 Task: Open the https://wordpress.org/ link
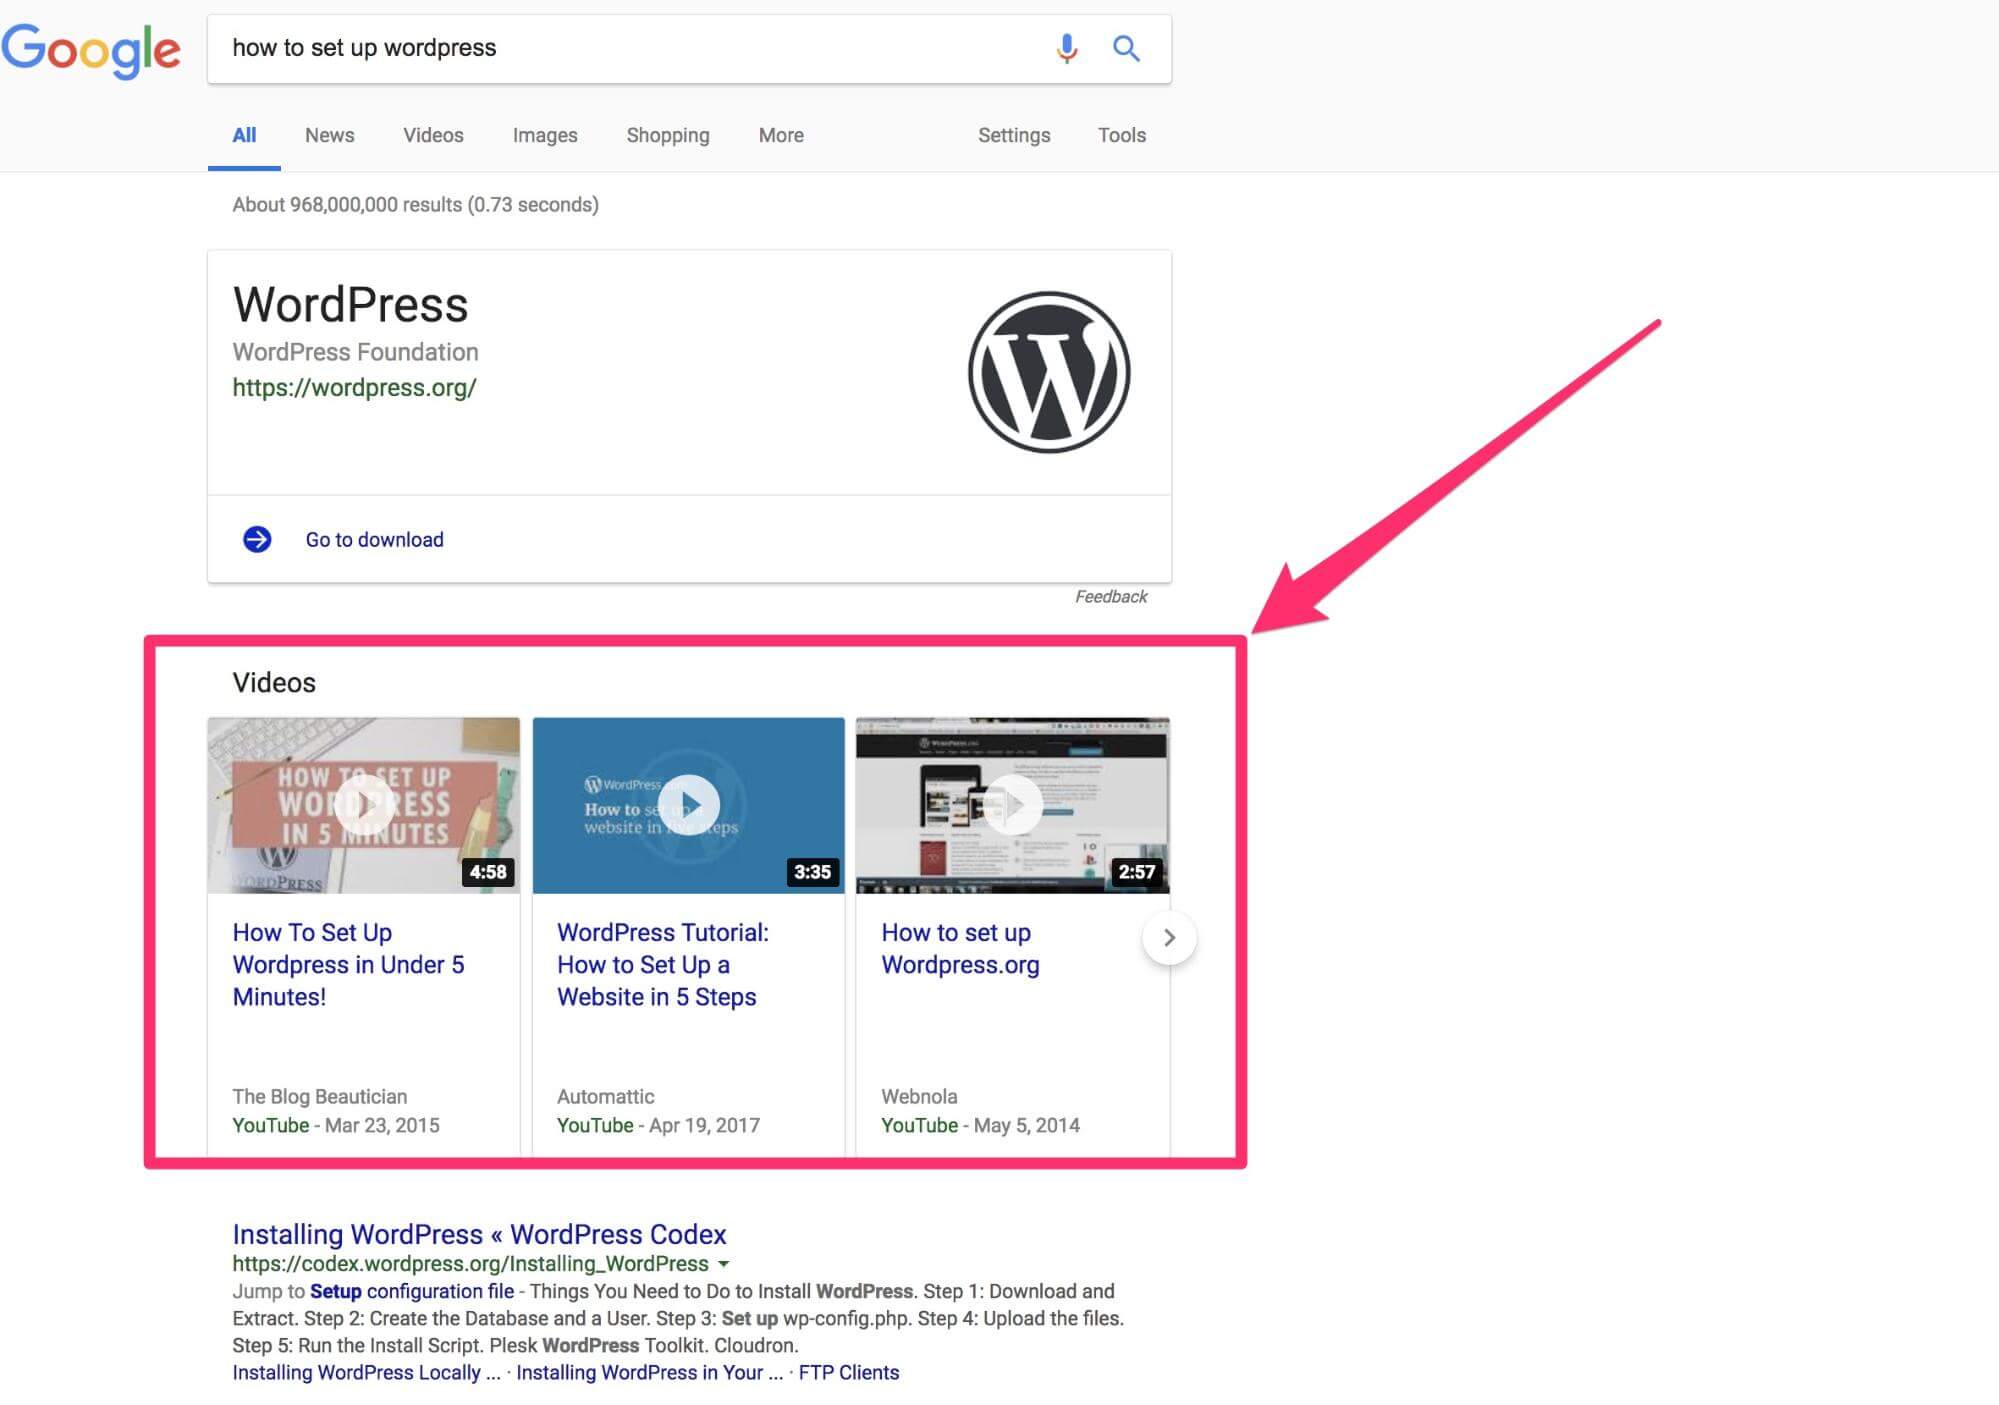(354, 388)
